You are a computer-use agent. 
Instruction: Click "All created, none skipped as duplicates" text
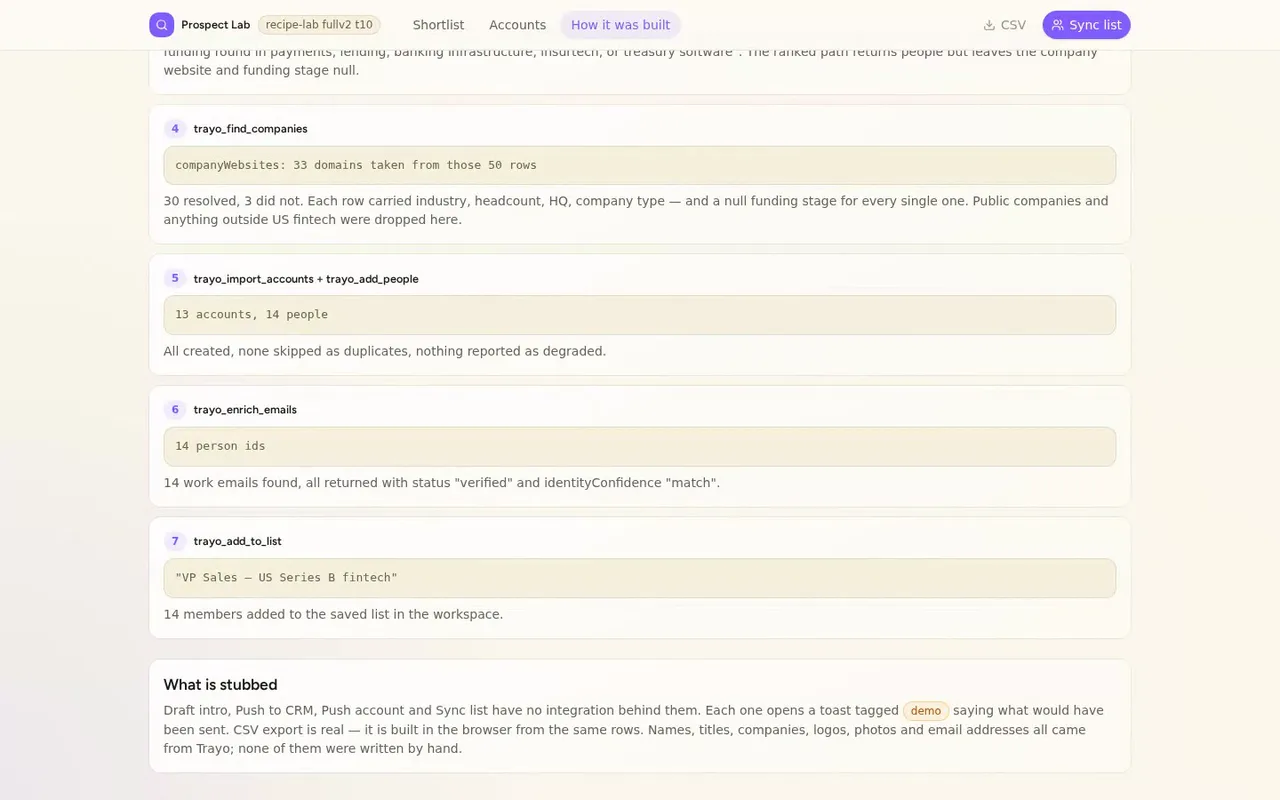coord(385,351)
